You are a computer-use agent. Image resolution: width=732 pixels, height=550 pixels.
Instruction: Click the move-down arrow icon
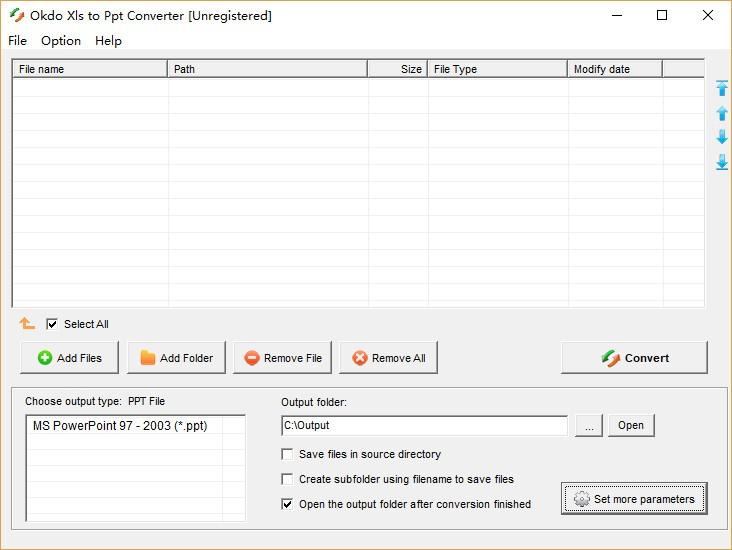(x=722, y=137)
